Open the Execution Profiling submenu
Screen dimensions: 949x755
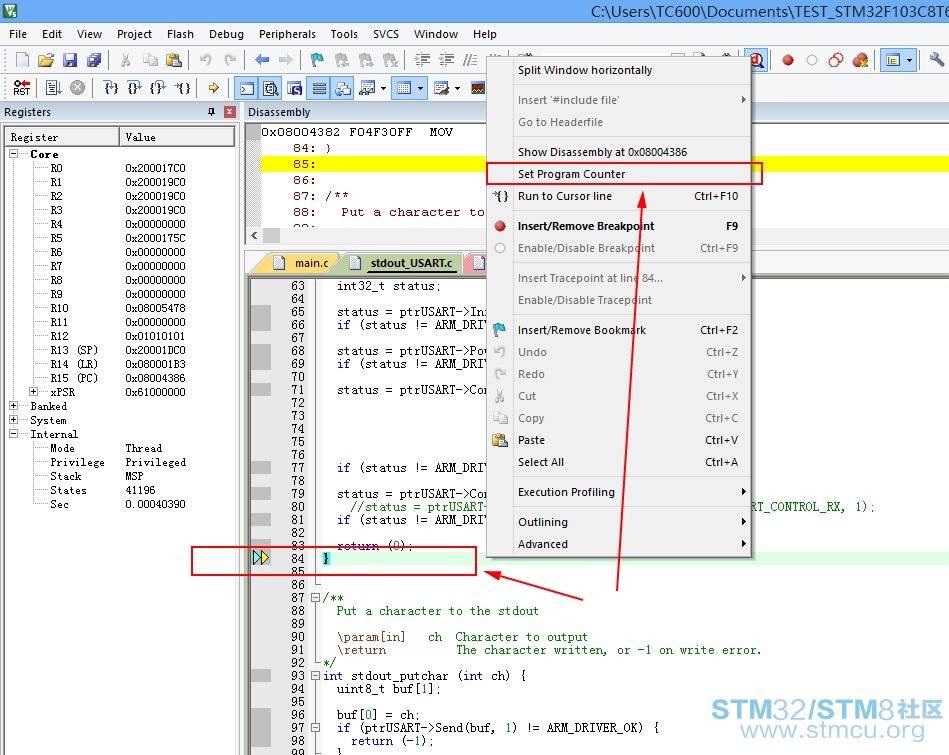[x=620, y=492]
